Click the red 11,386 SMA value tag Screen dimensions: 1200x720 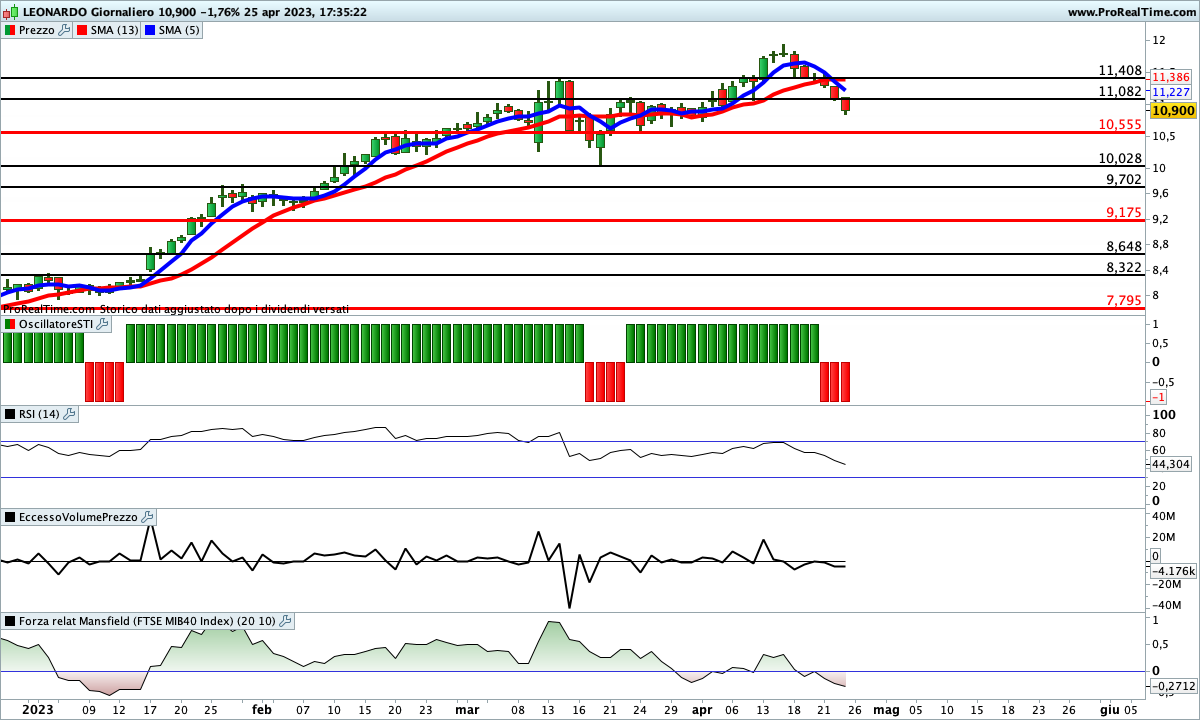point(1171,77)
